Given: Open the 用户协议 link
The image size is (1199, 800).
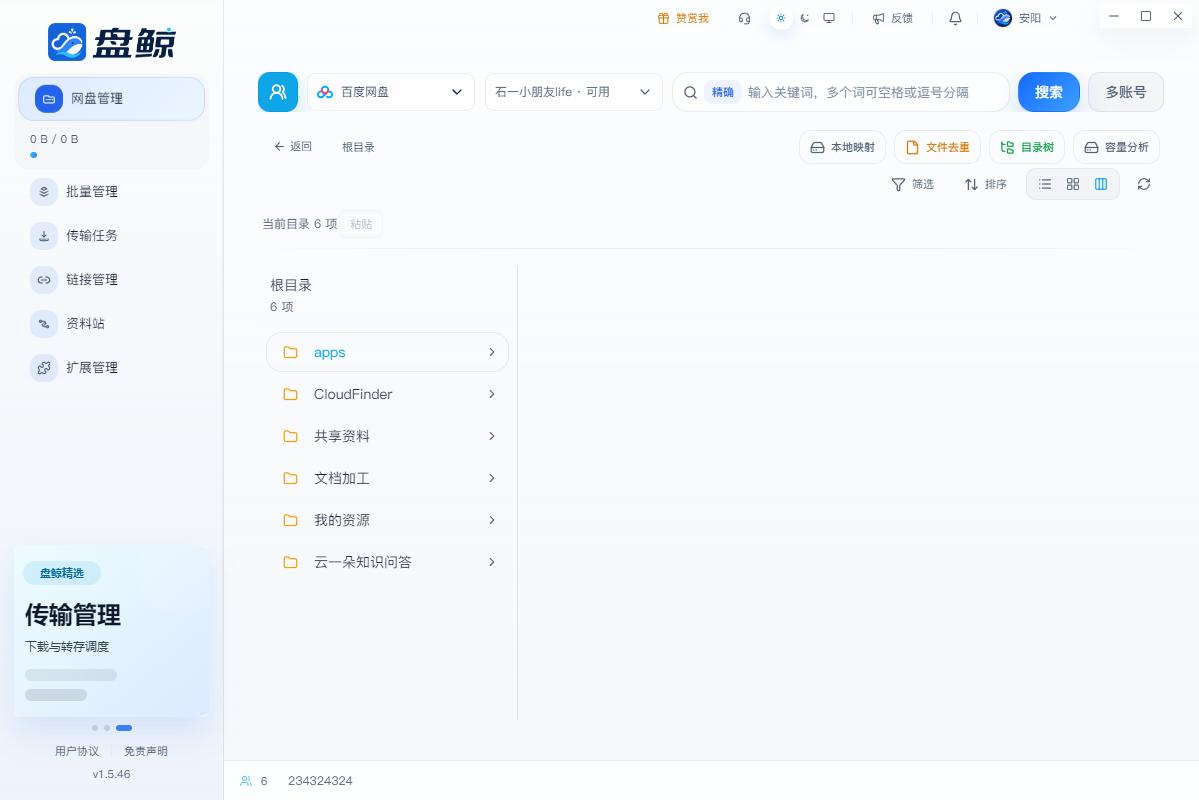Looking at the screenshot, I should (x=76, y=751).
